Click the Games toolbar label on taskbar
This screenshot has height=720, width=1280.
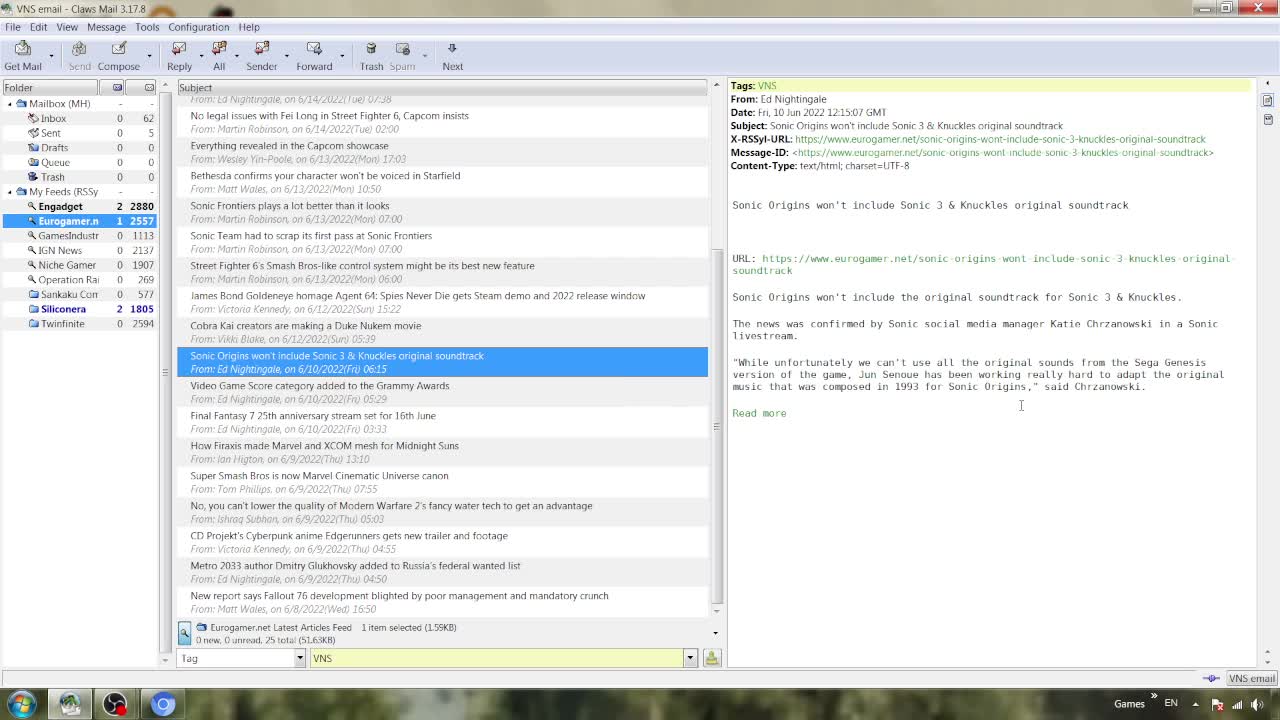coord(1129,704)
